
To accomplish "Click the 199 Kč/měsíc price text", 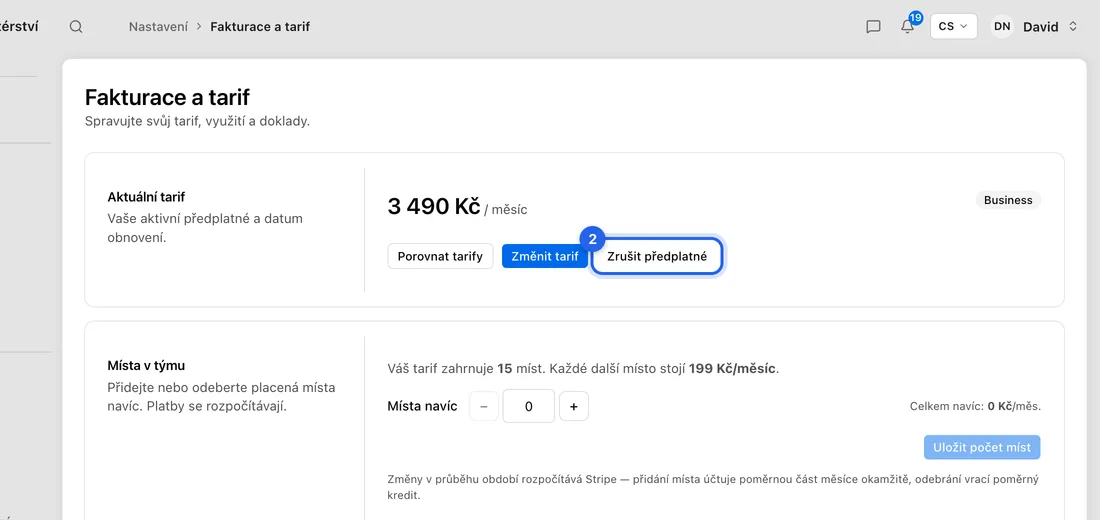I will 732,368.
